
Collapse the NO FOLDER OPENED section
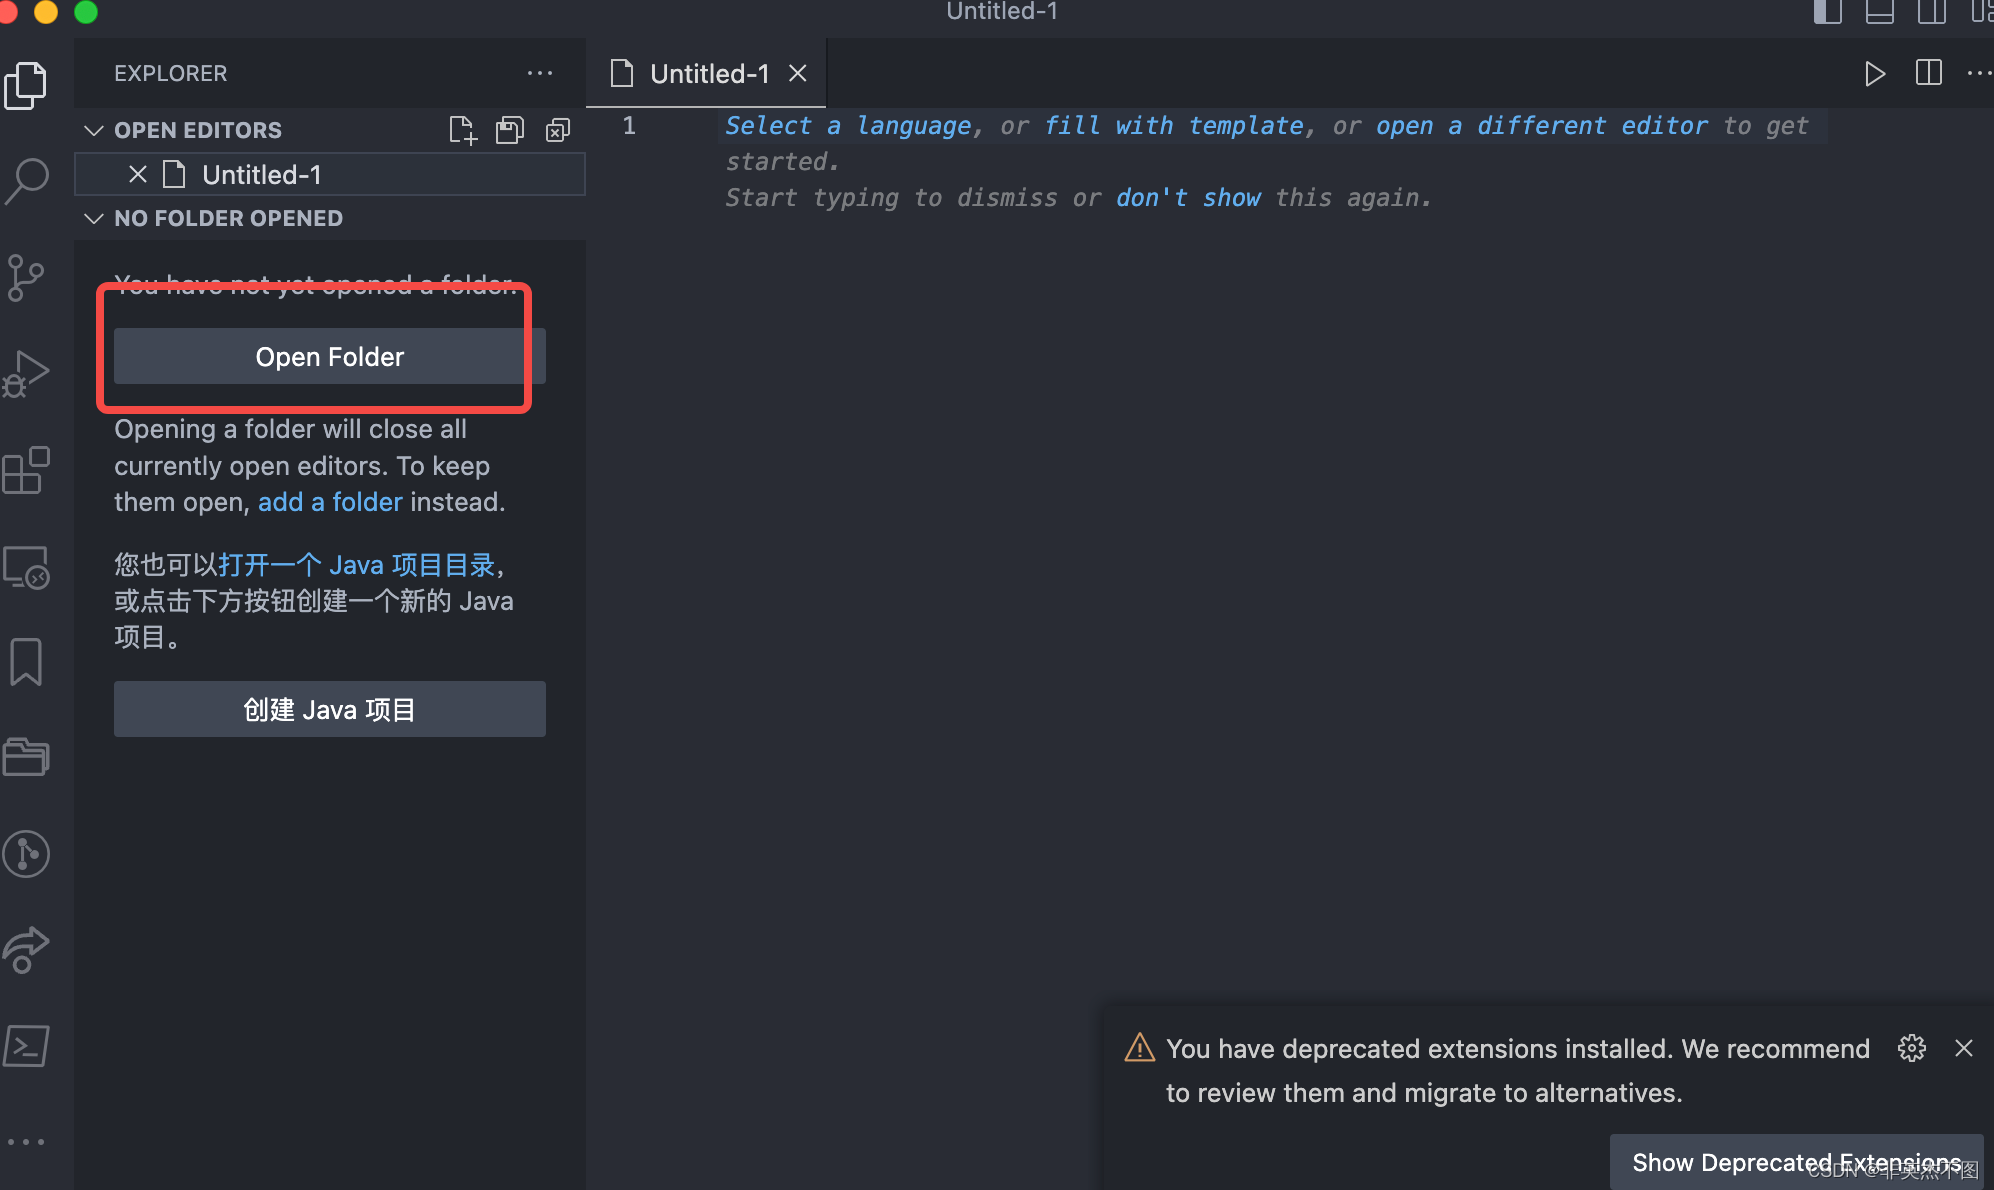(x=95, y=218)
